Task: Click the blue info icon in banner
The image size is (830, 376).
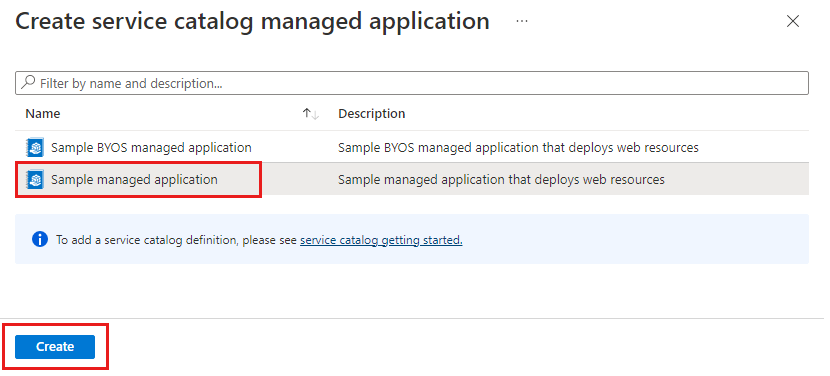Action: pos(40,239)
